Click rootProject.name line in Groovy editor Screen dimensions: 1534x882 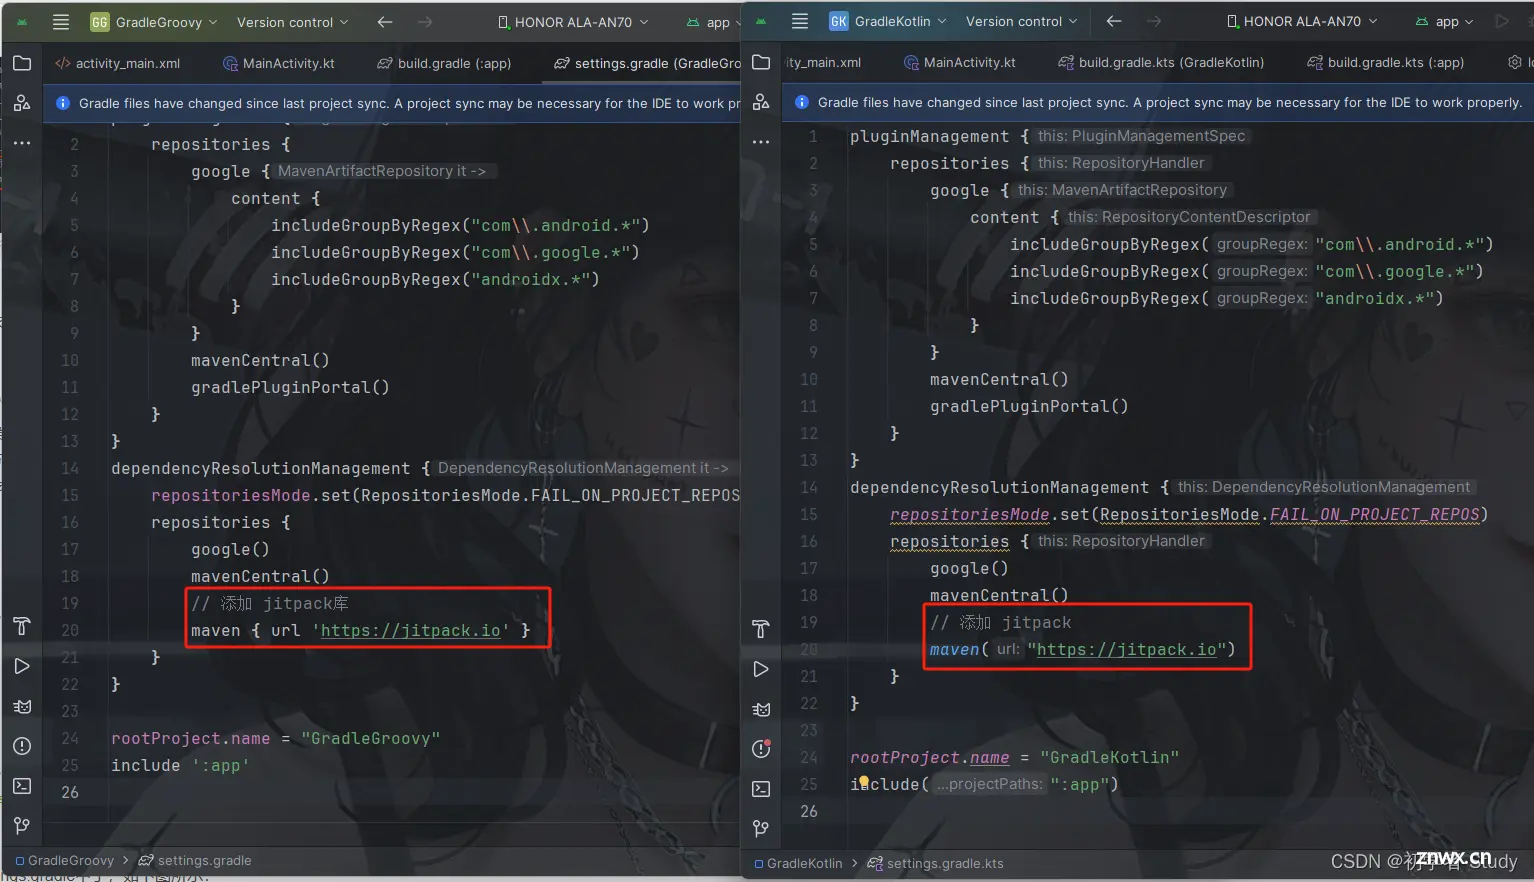click(x=275, y=738)
